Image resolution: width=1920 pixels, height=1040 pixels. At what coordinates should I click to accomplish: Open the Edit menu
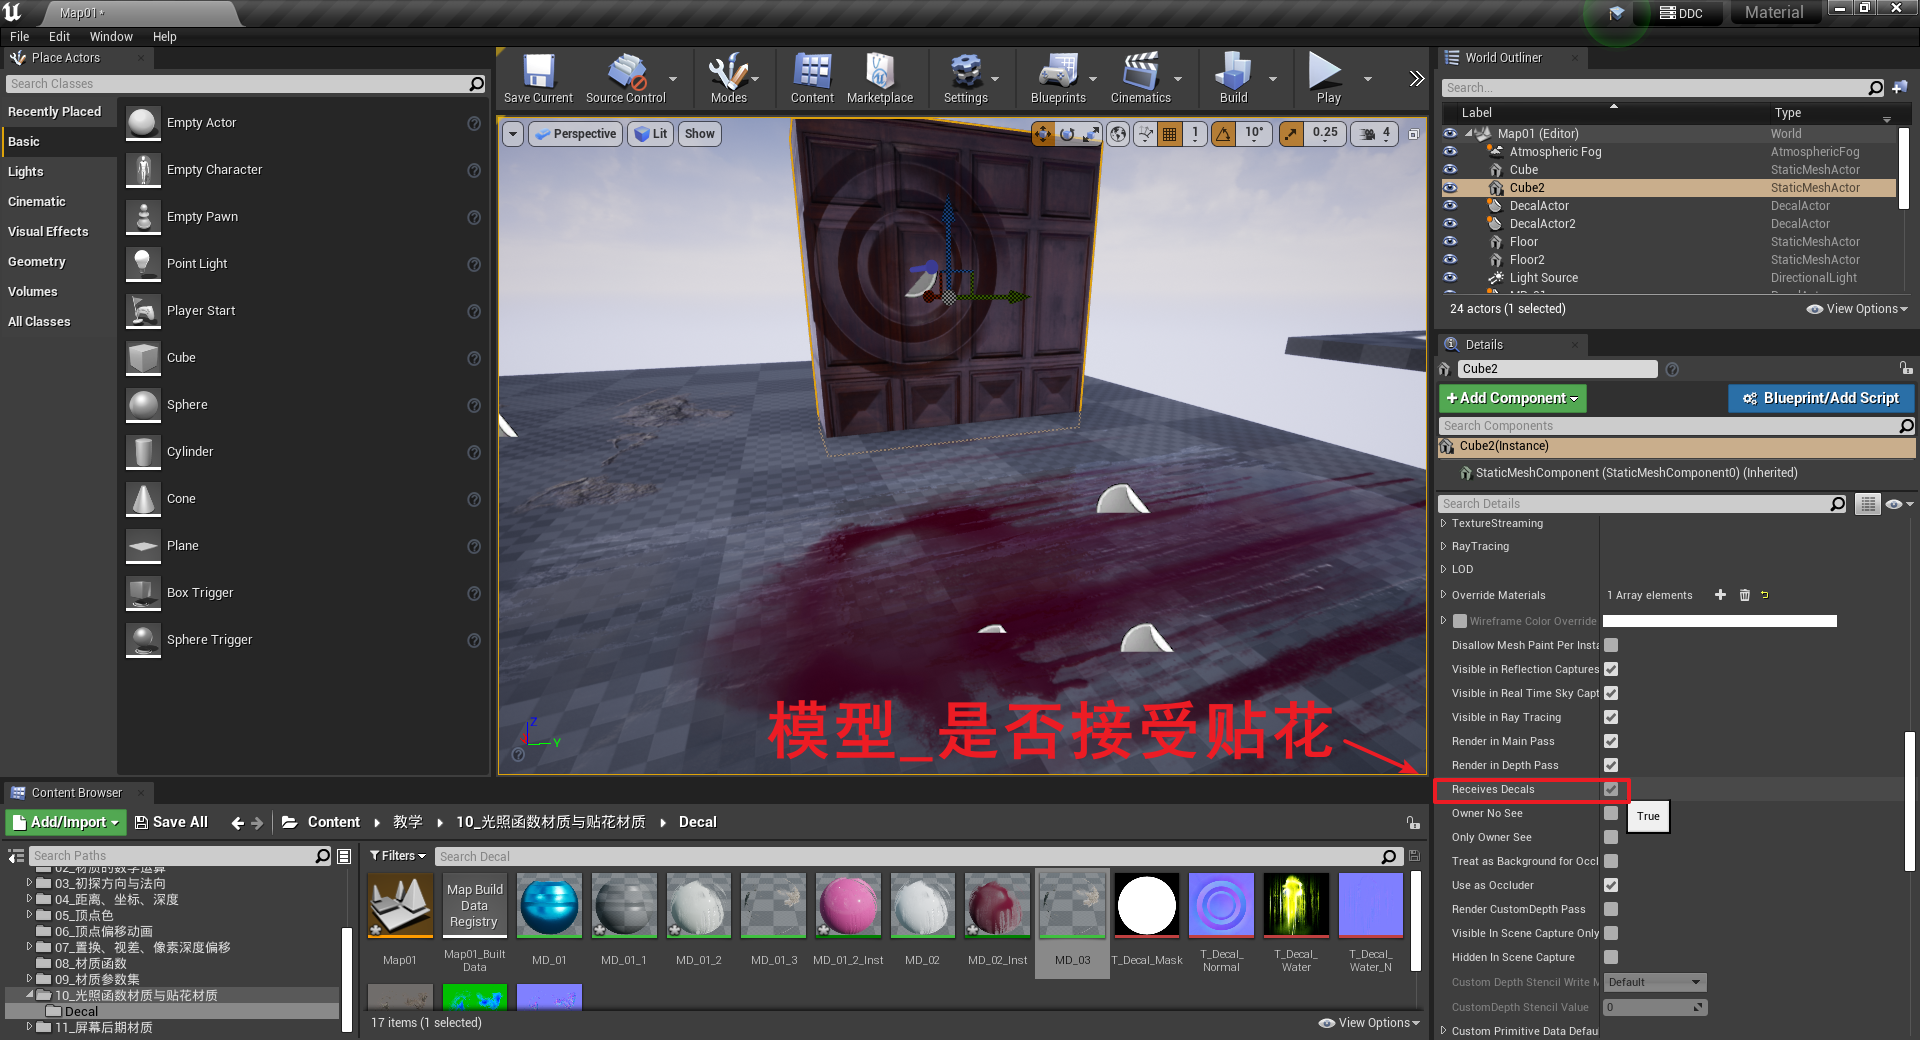click(59, 36)
